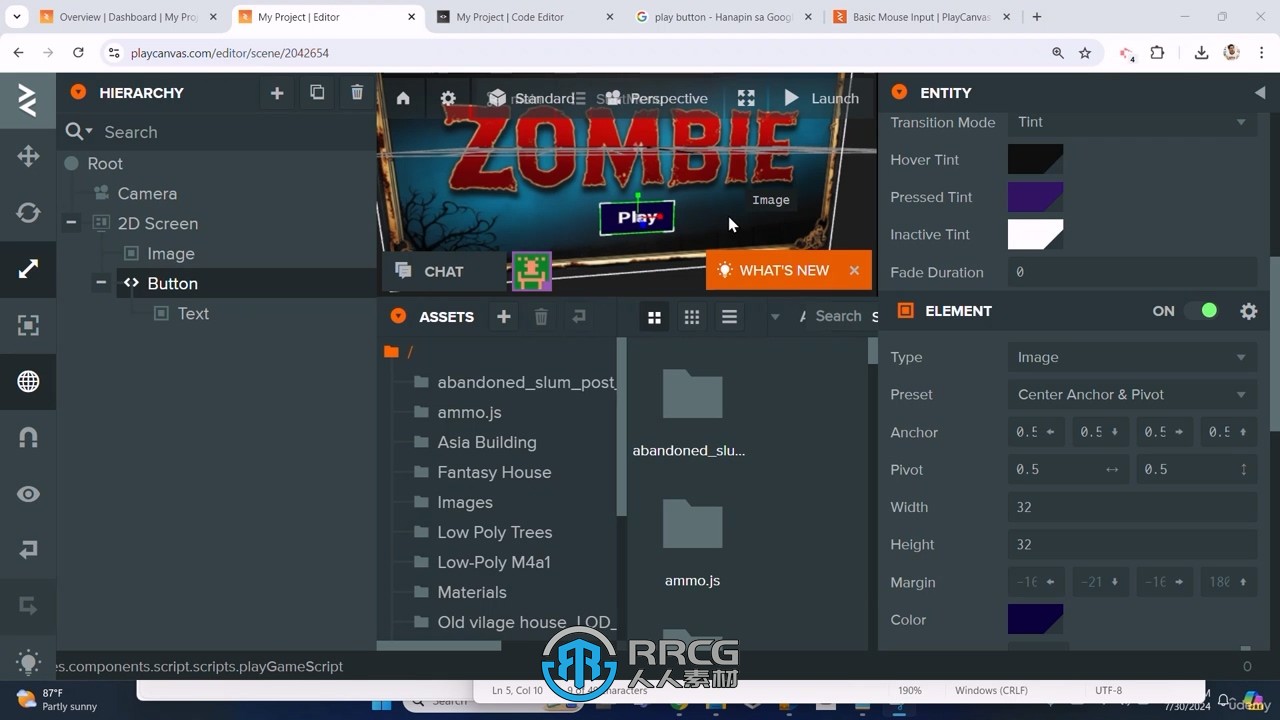Toggle viewport fullscreen icon
The width and height of the screenshot is (1280, 720).
[x=746, y=98]
